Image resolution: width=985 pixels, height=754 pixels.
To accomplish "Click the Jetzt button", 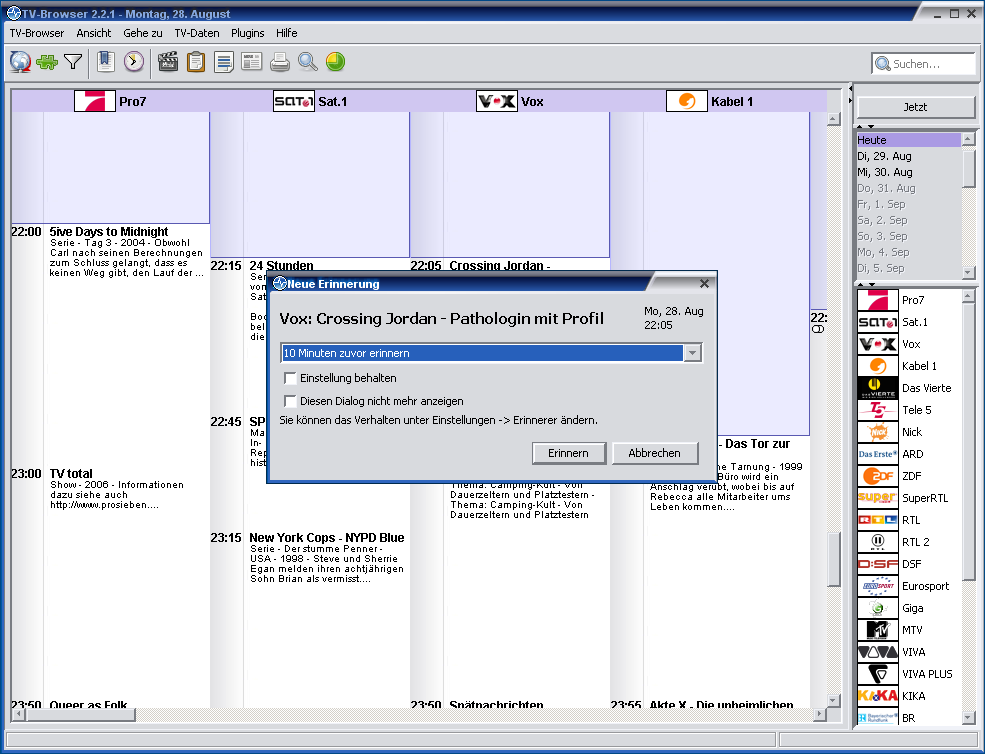I will coord(915,107).
